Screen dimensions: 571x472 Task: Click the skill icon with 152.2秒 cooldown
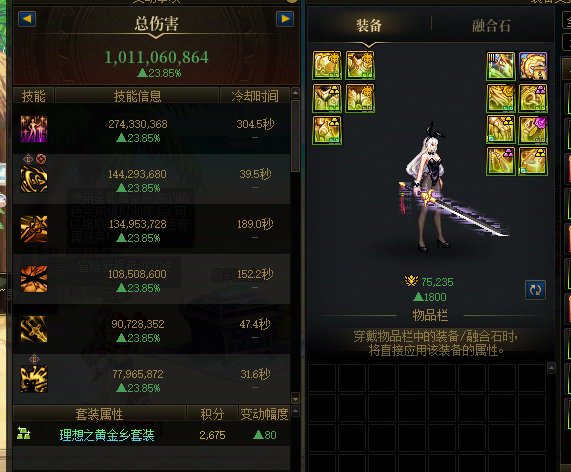coord(34,279)
